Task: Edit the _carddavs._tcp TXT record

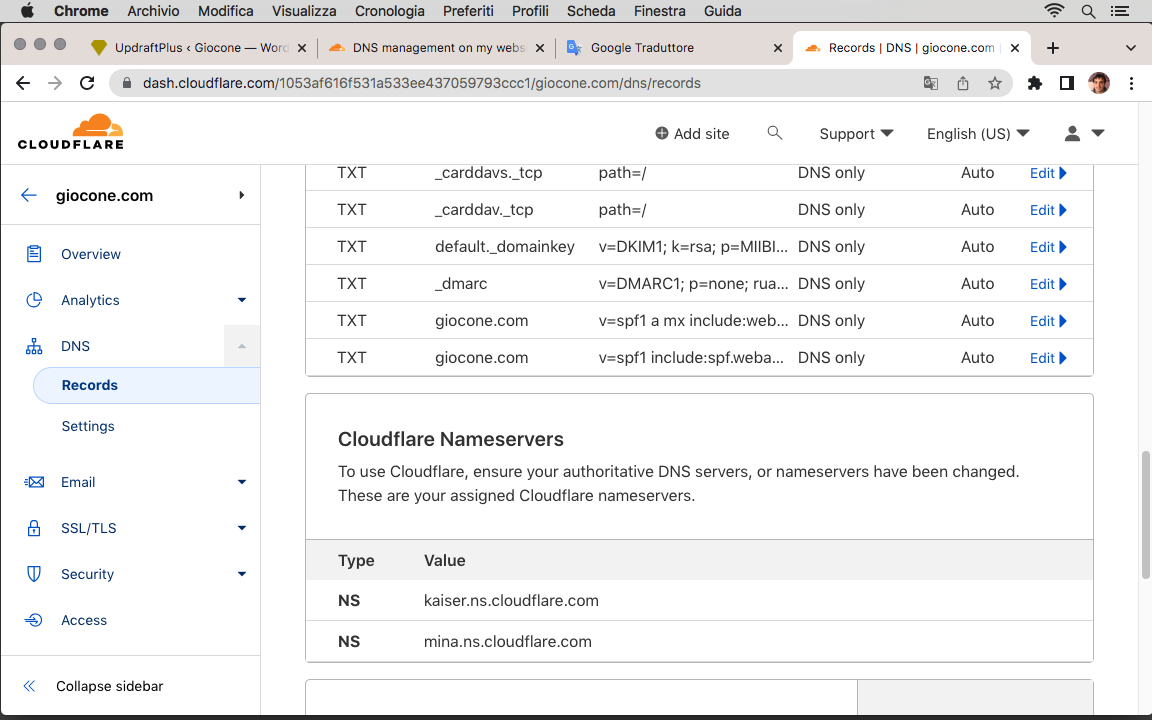Action: [1048, 173]
